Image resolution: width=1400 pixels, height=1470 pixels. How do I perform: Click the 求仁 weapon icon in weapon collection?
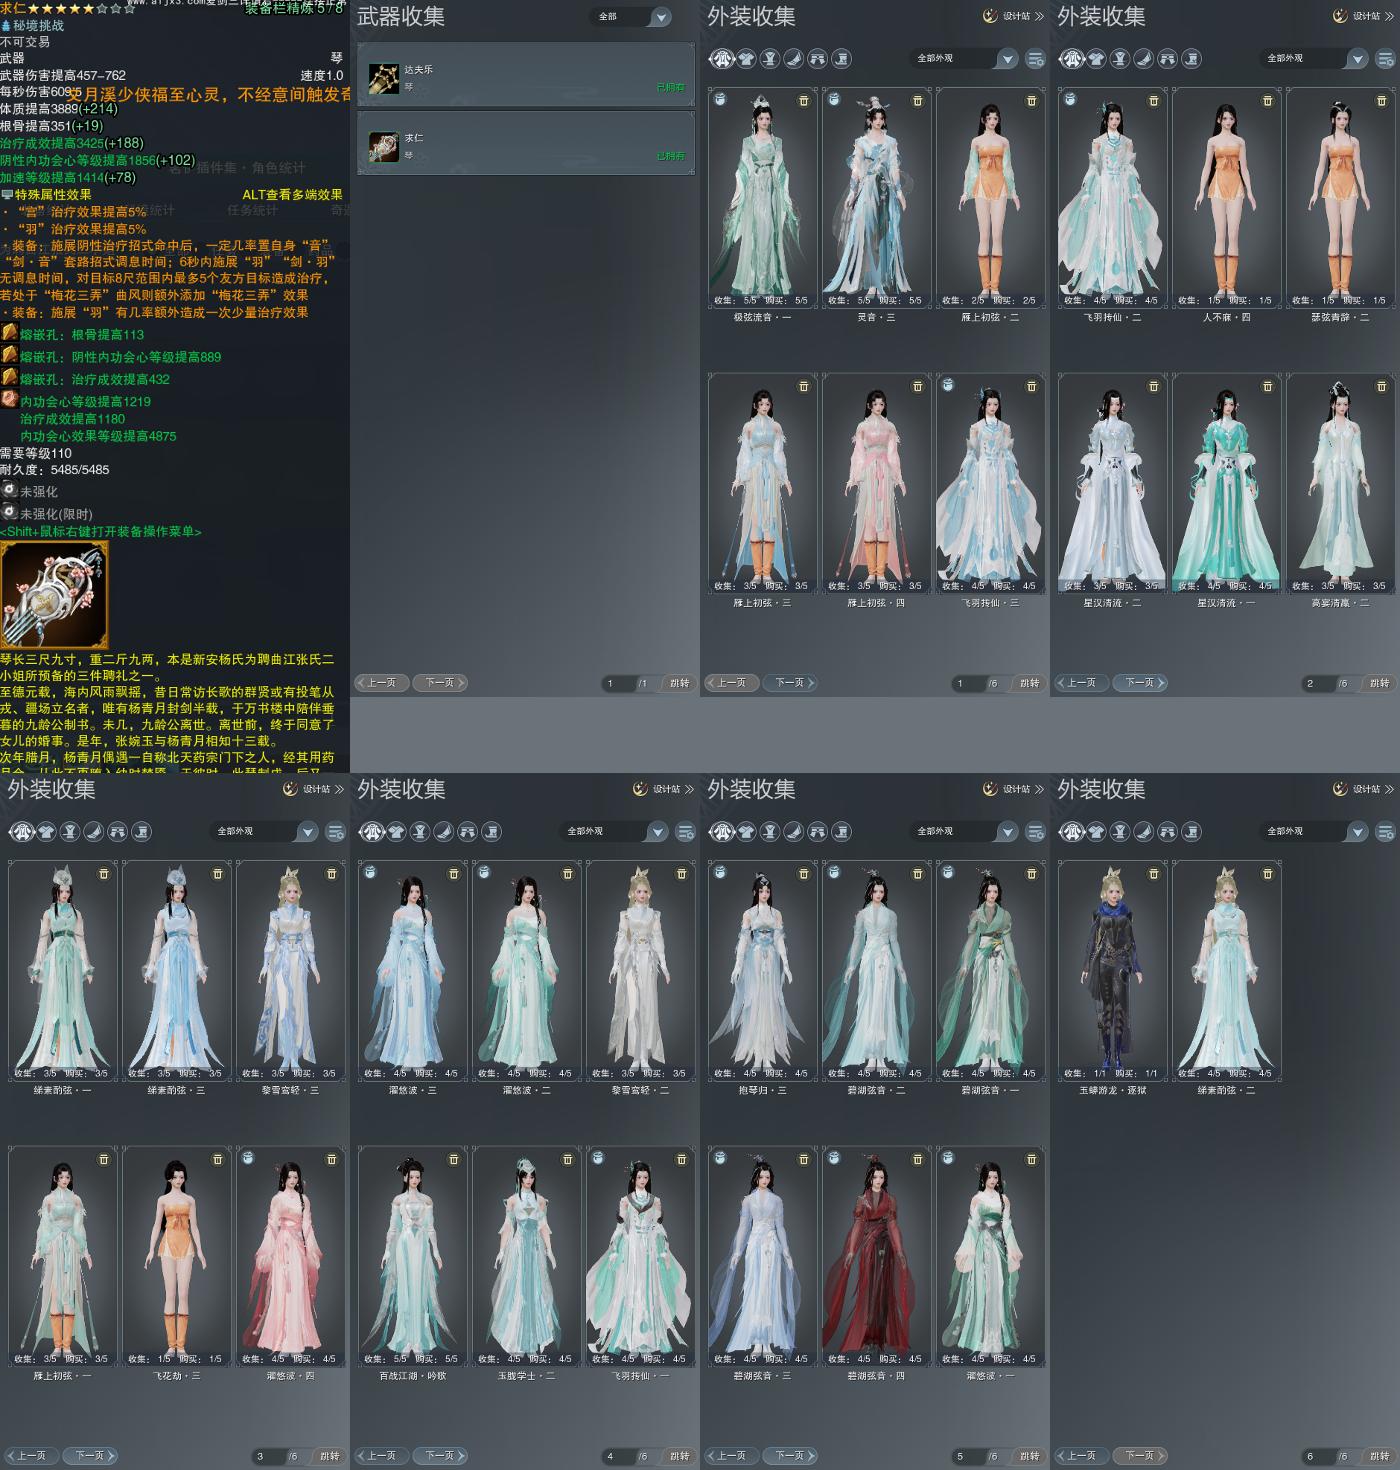click(x=383, y=146)
